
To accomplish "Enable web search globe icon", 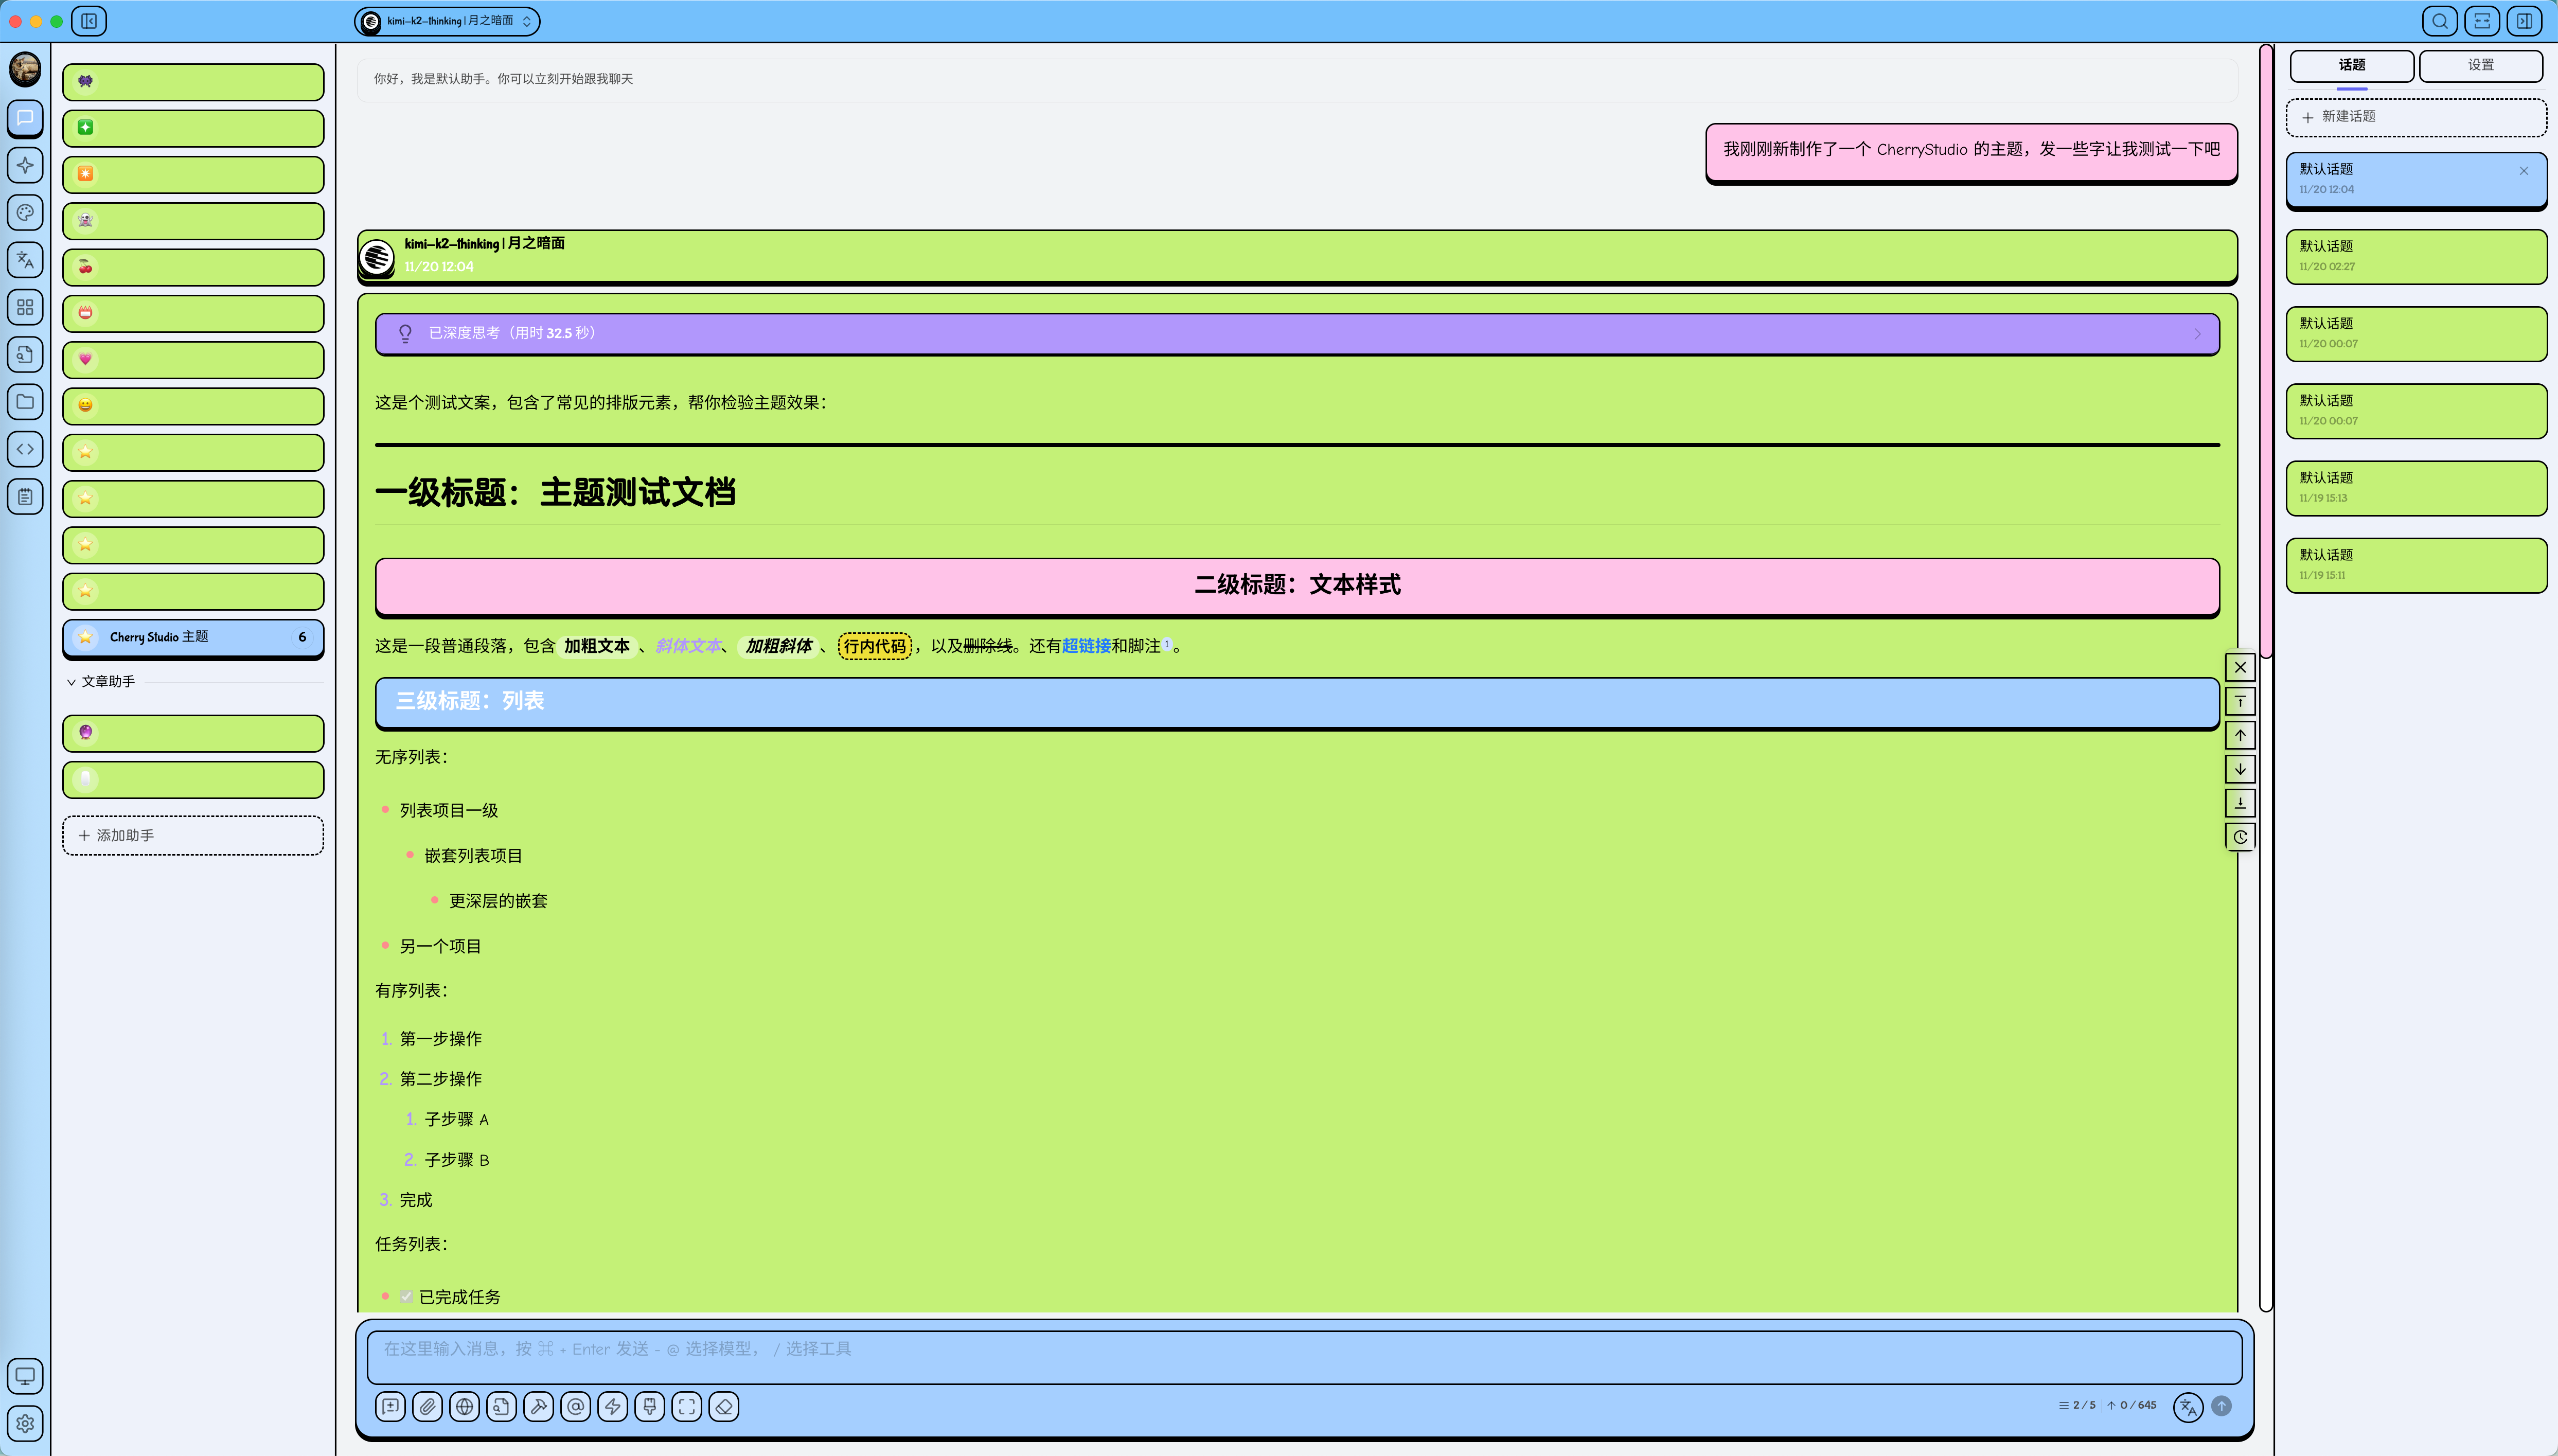I will click(x=464, y=1407).
